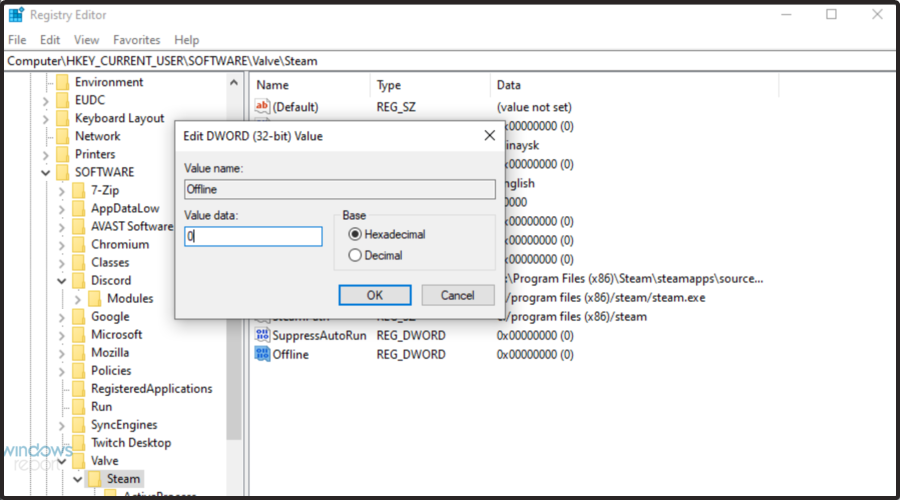Click the Discord folder icon
The width and height of the screenshot is (900, 500).
(79, 280)
